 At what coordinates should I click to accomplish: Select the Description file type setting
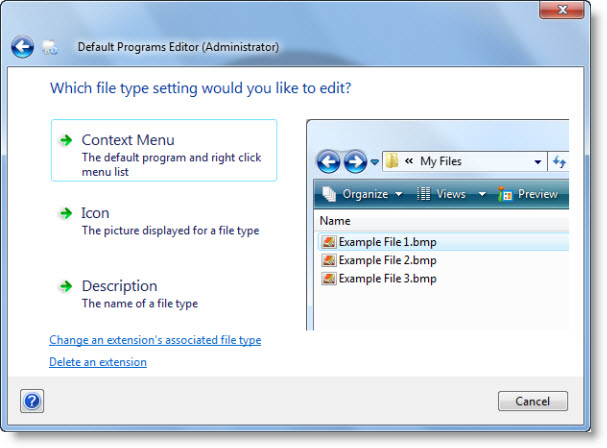click(x=164, y=294)
